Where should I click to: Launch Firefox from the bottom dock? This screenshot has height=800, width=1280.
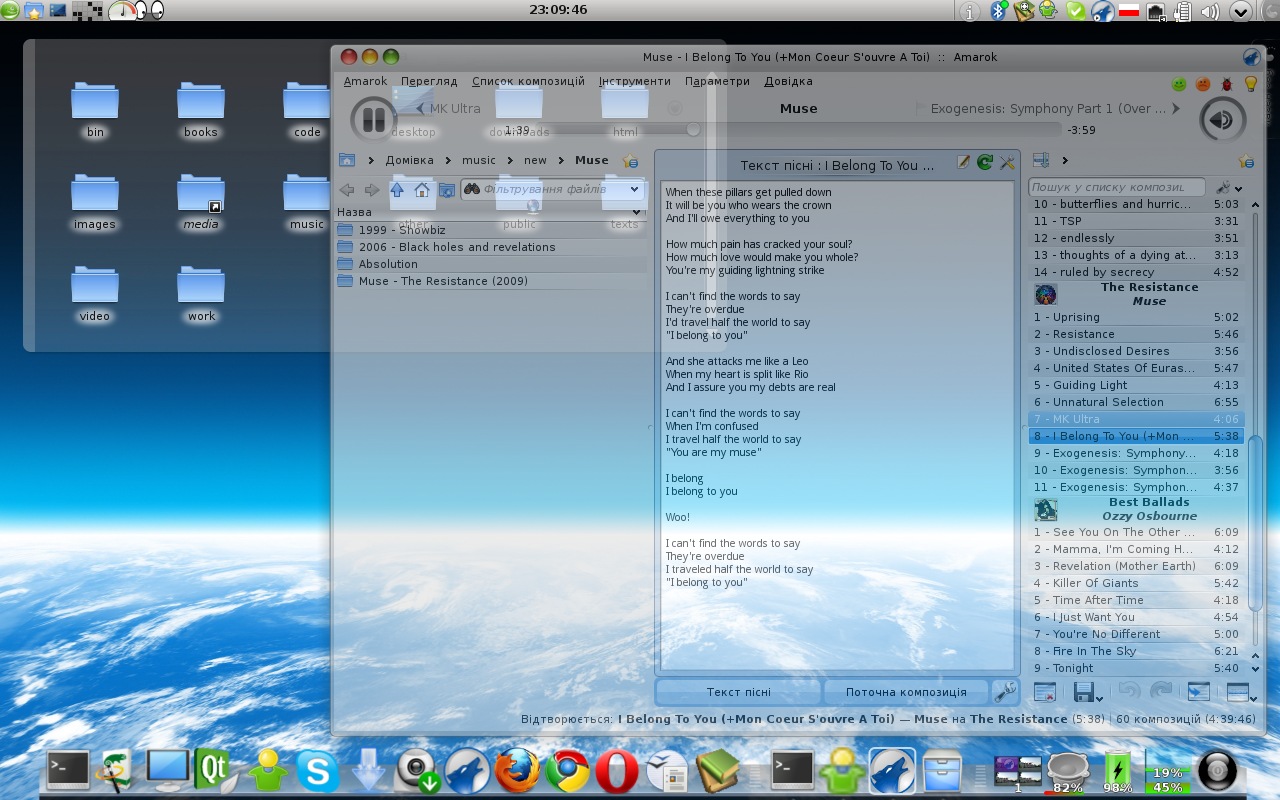(x=517, y=771)
